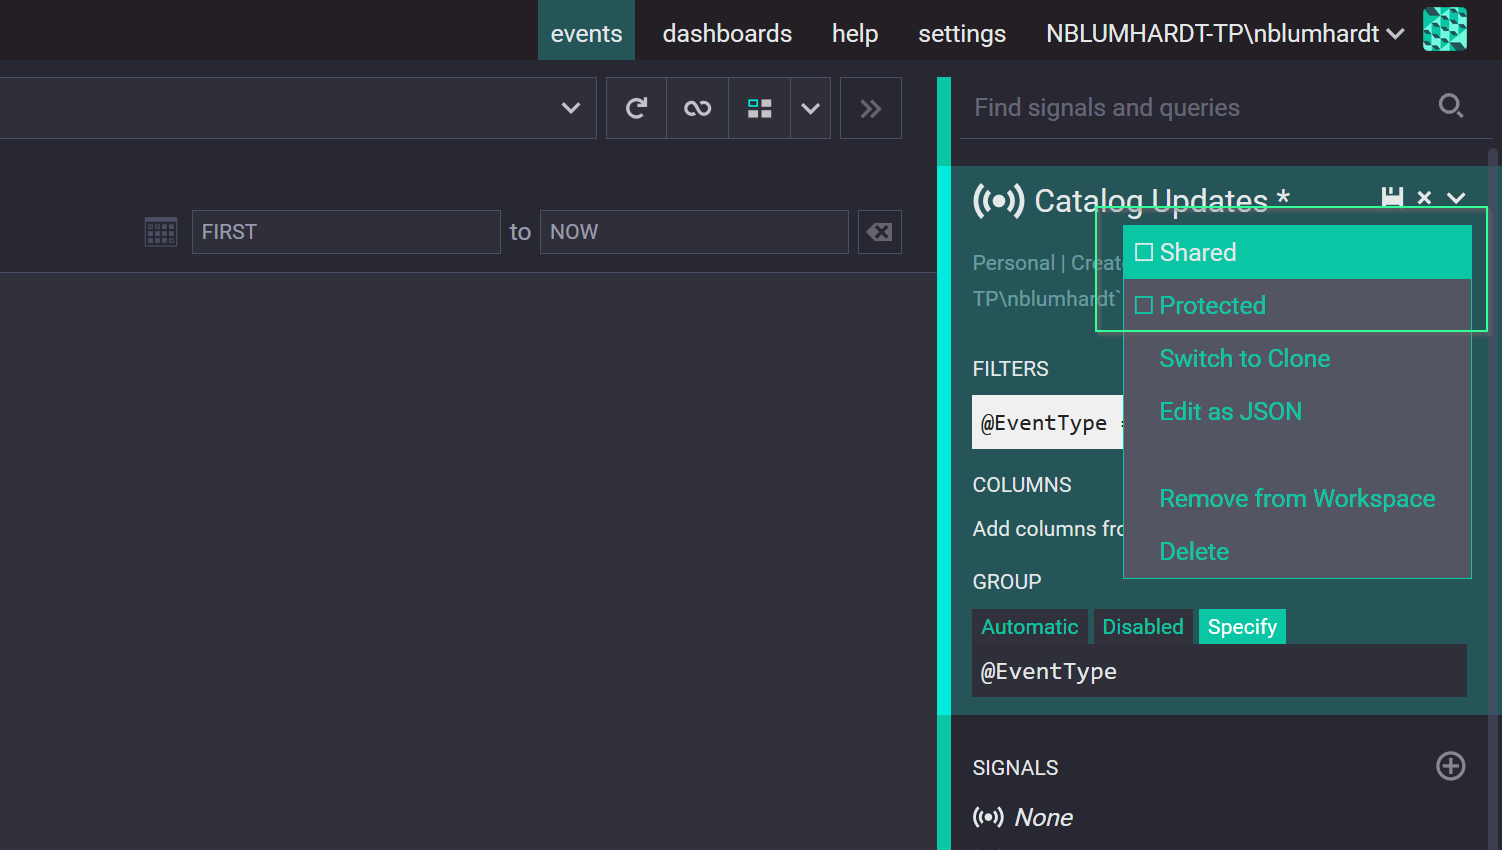Select the Disabled group option

1143,627
